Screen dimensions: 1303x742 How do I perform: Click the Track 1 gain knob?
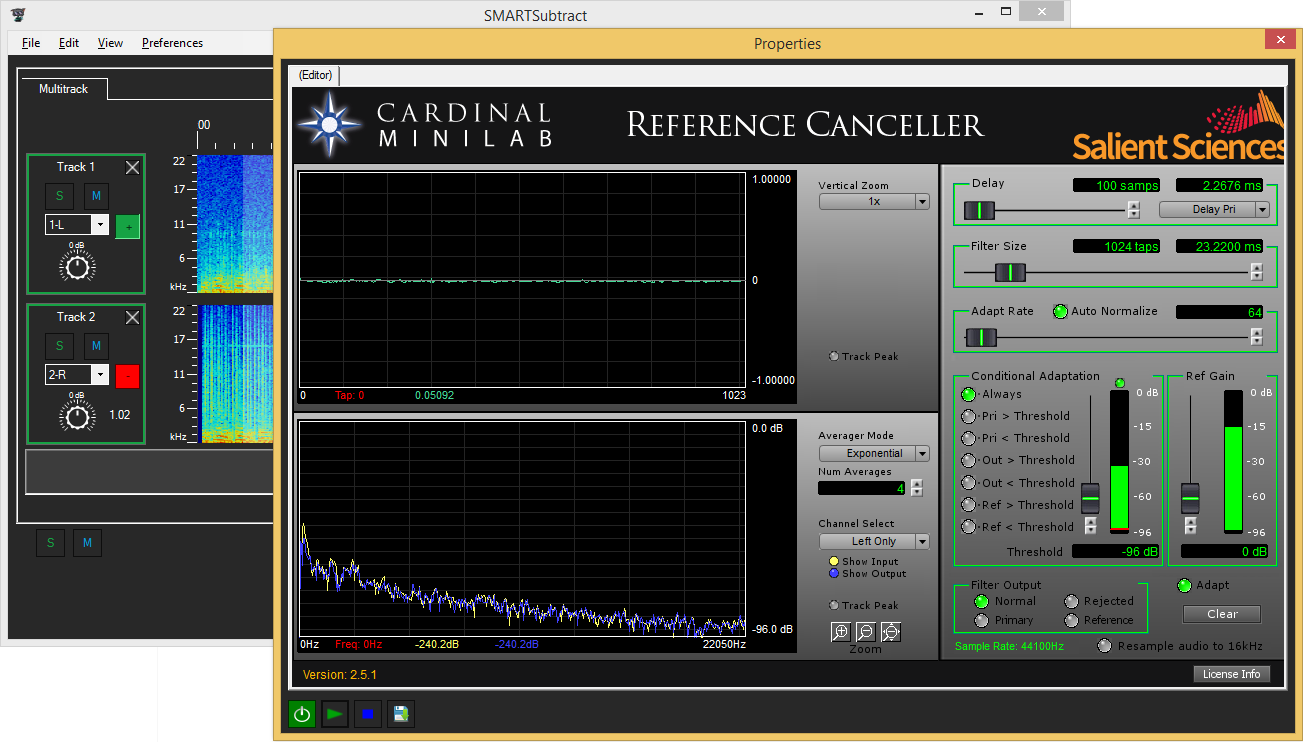[x=77, y=265]
